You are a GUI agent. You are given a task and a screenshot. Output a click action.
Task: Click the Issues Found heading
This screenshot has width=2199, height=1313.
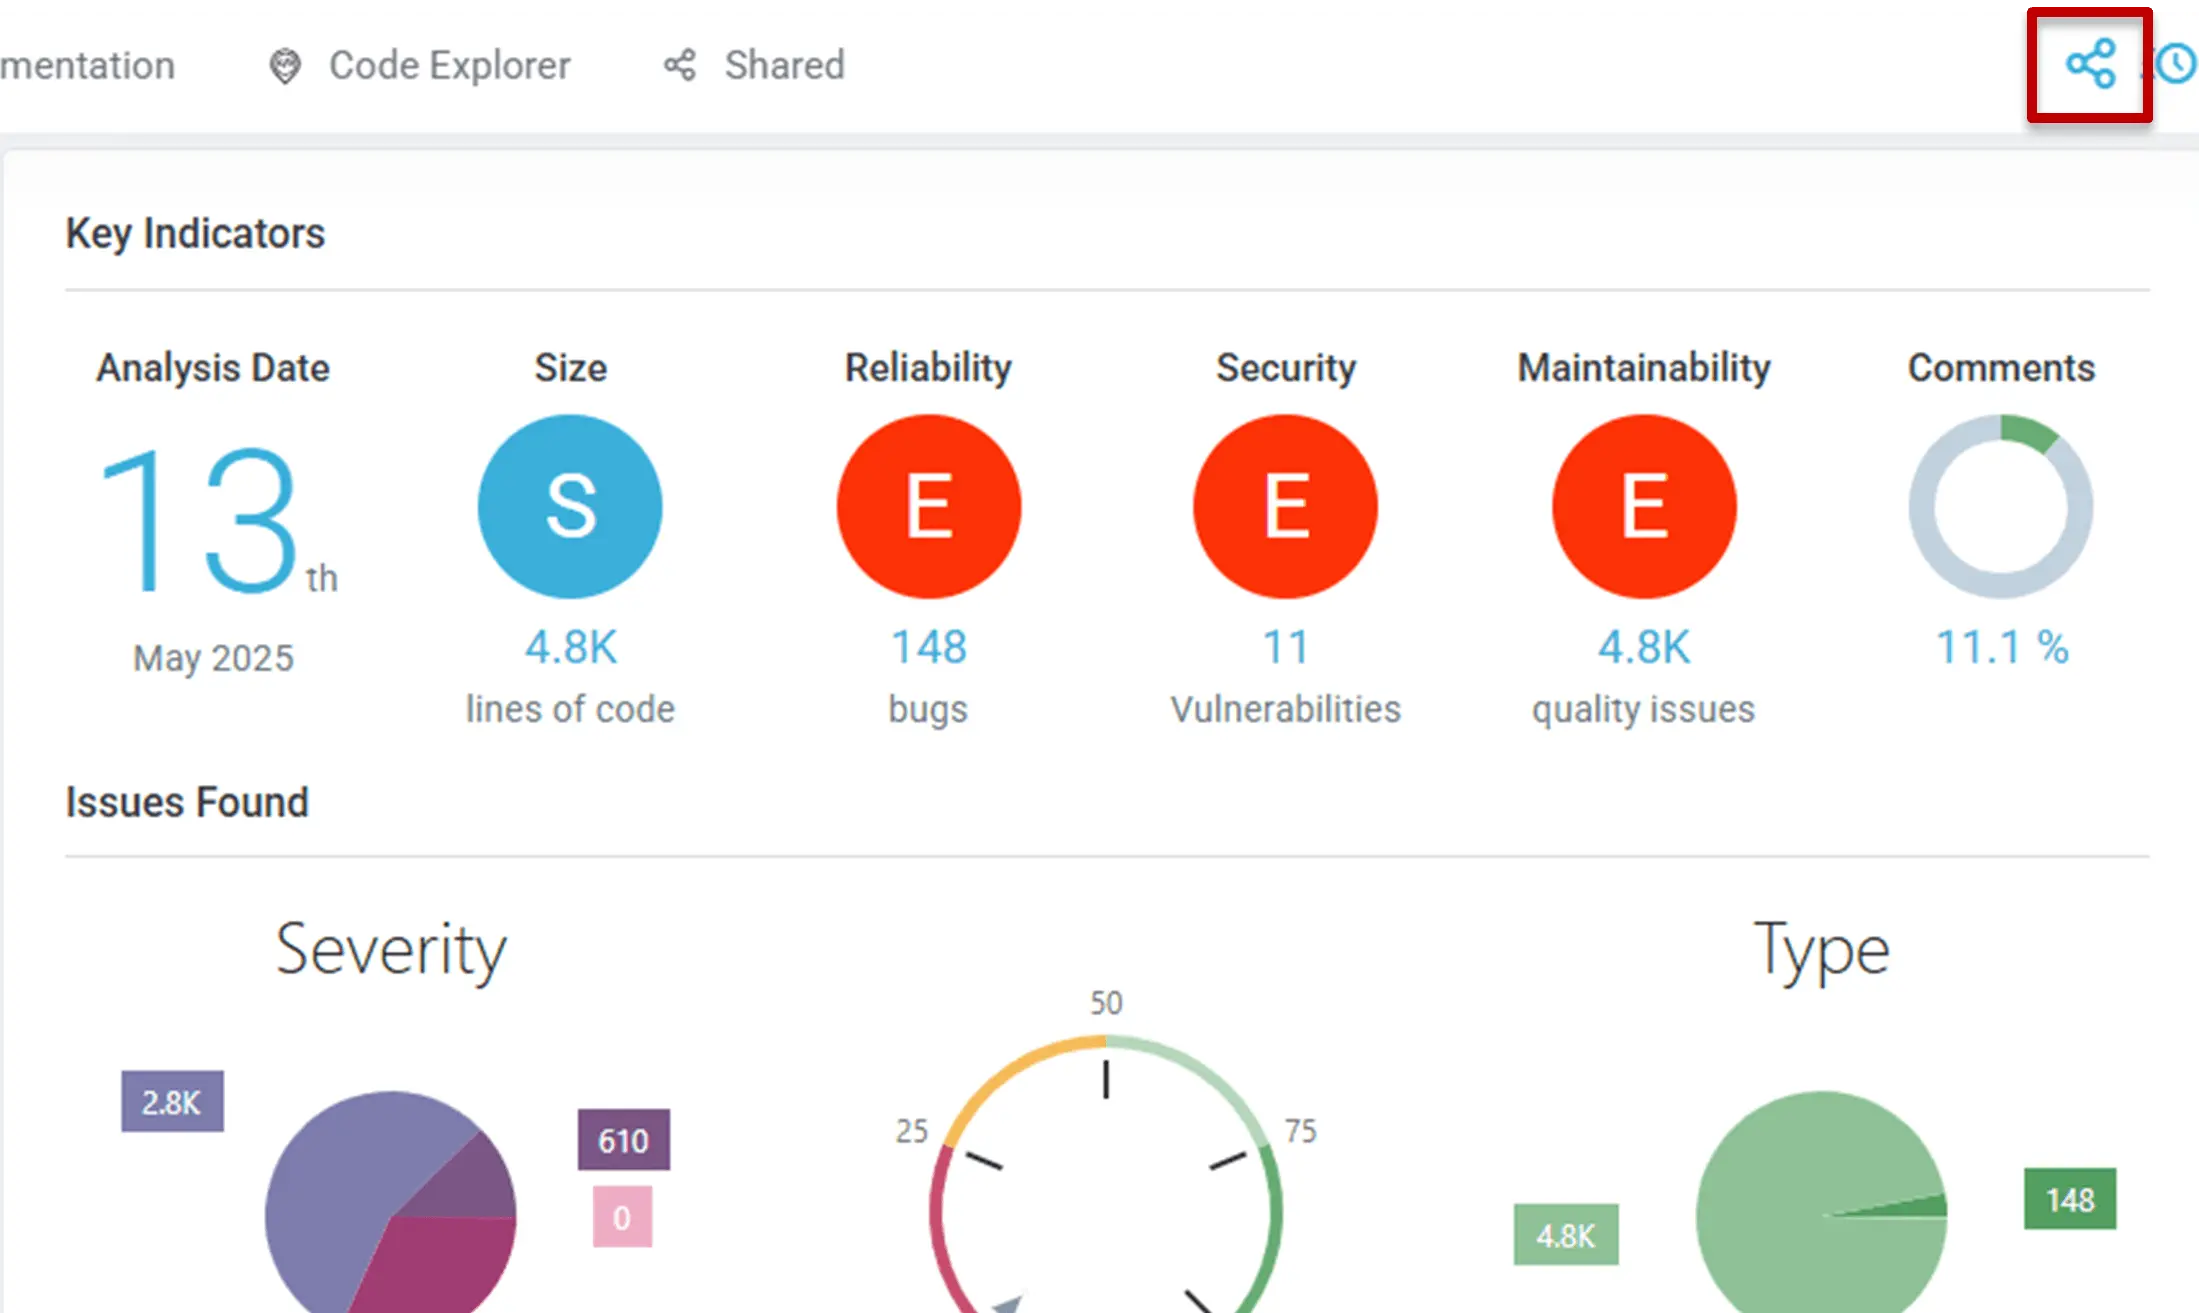[x=187, y=802]
